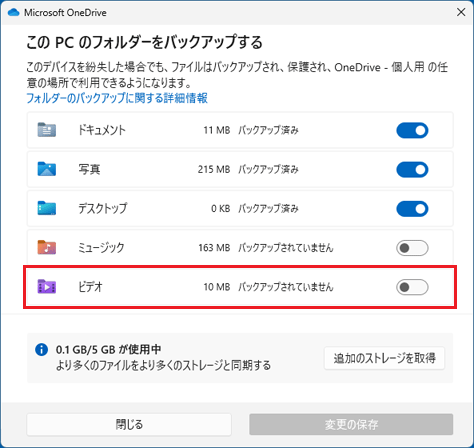Click the ドキュメント folder icon
This screenshot has width=474, height=448.
pos(47,130)
